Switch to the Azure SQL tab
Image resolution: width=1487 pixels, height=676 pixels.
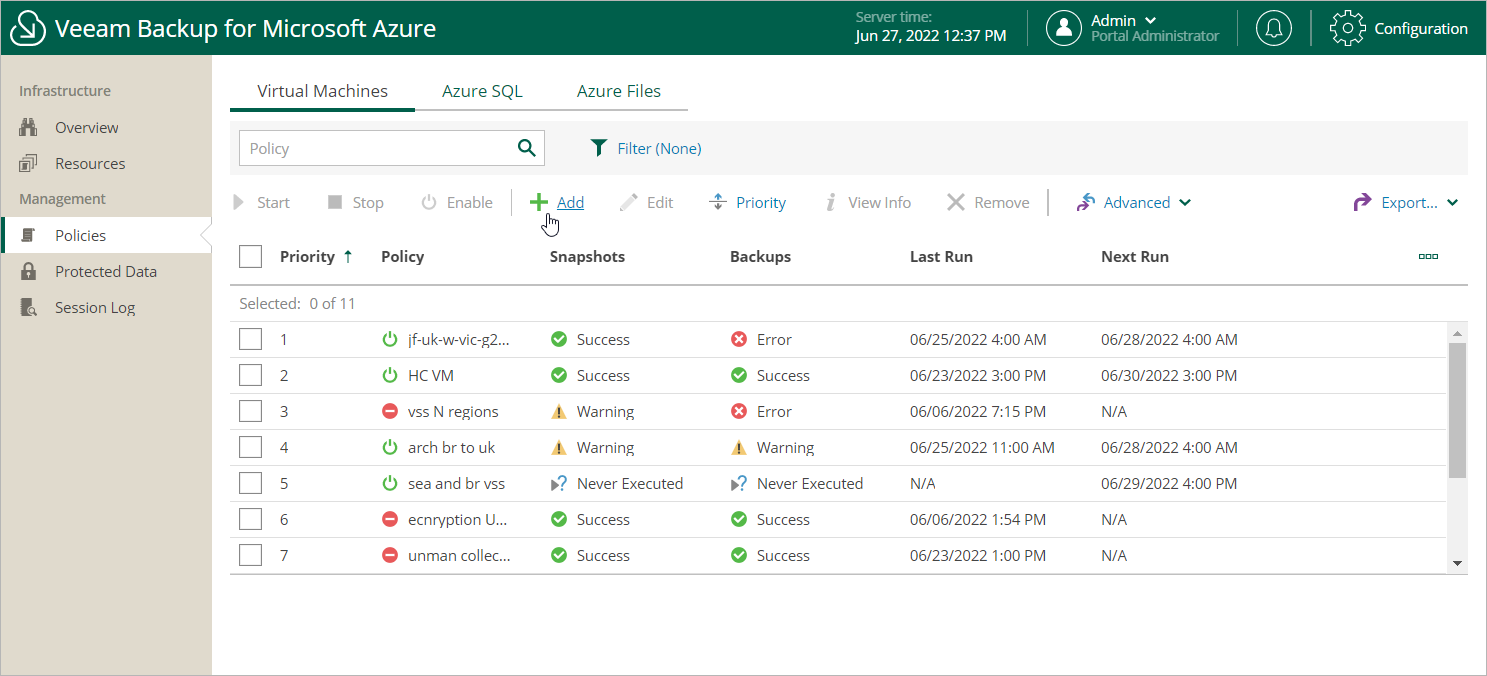coord(482,91)
